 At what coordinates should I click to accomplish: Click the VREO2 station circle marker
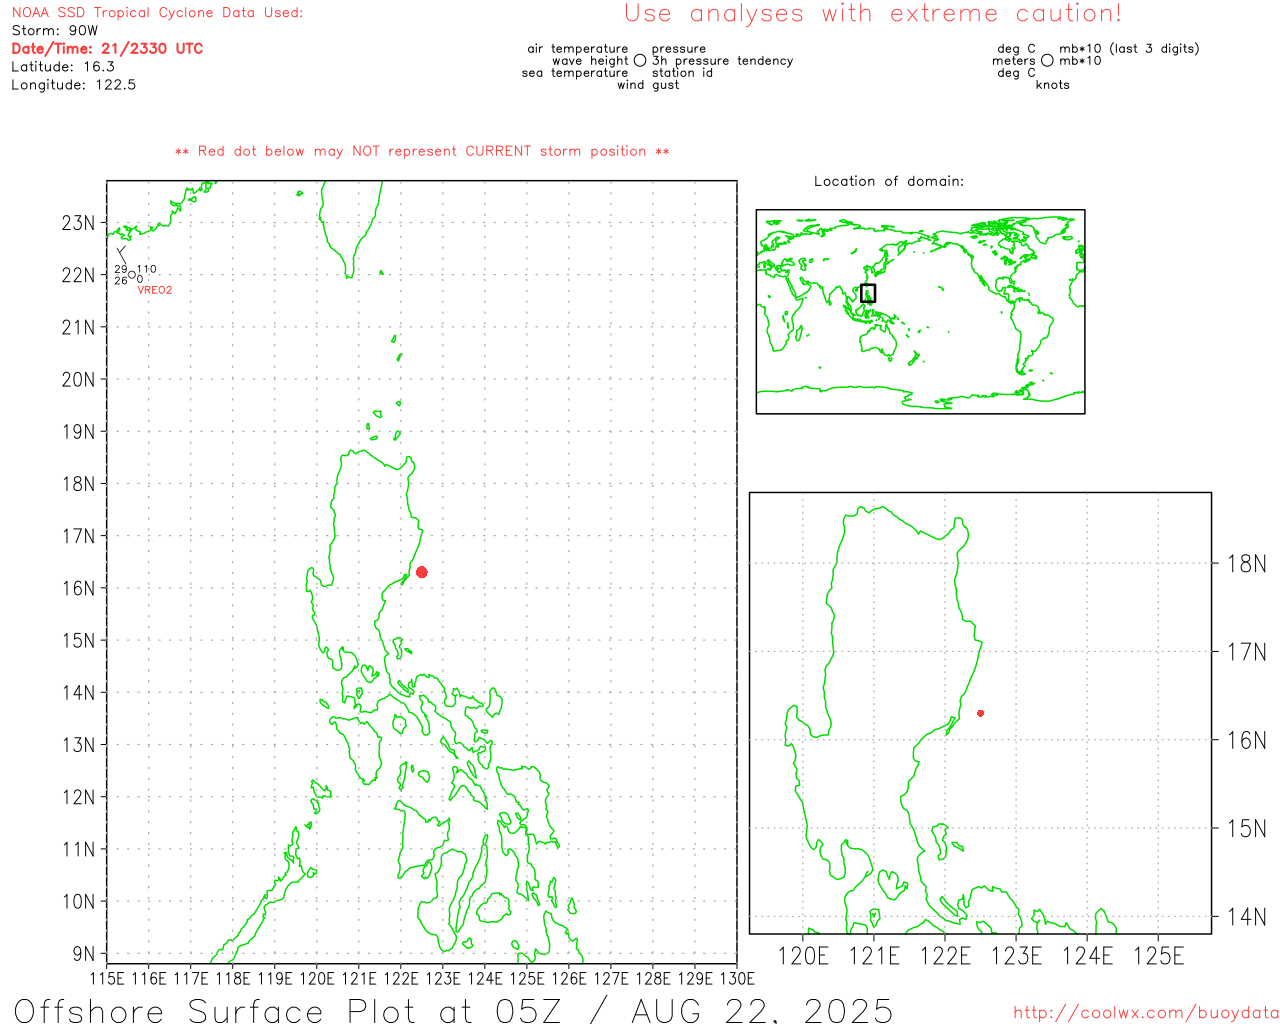click(132, 275)
